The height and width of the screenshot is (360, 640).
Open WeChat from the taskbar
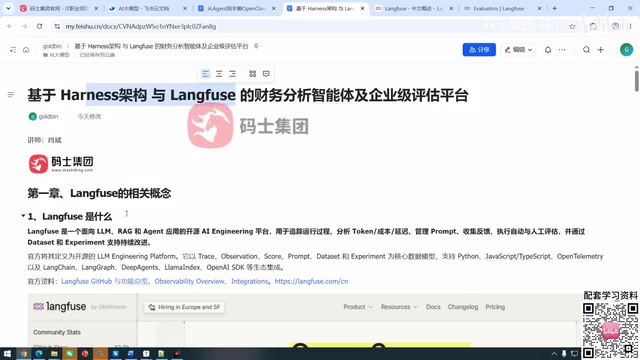coord(69,353)
